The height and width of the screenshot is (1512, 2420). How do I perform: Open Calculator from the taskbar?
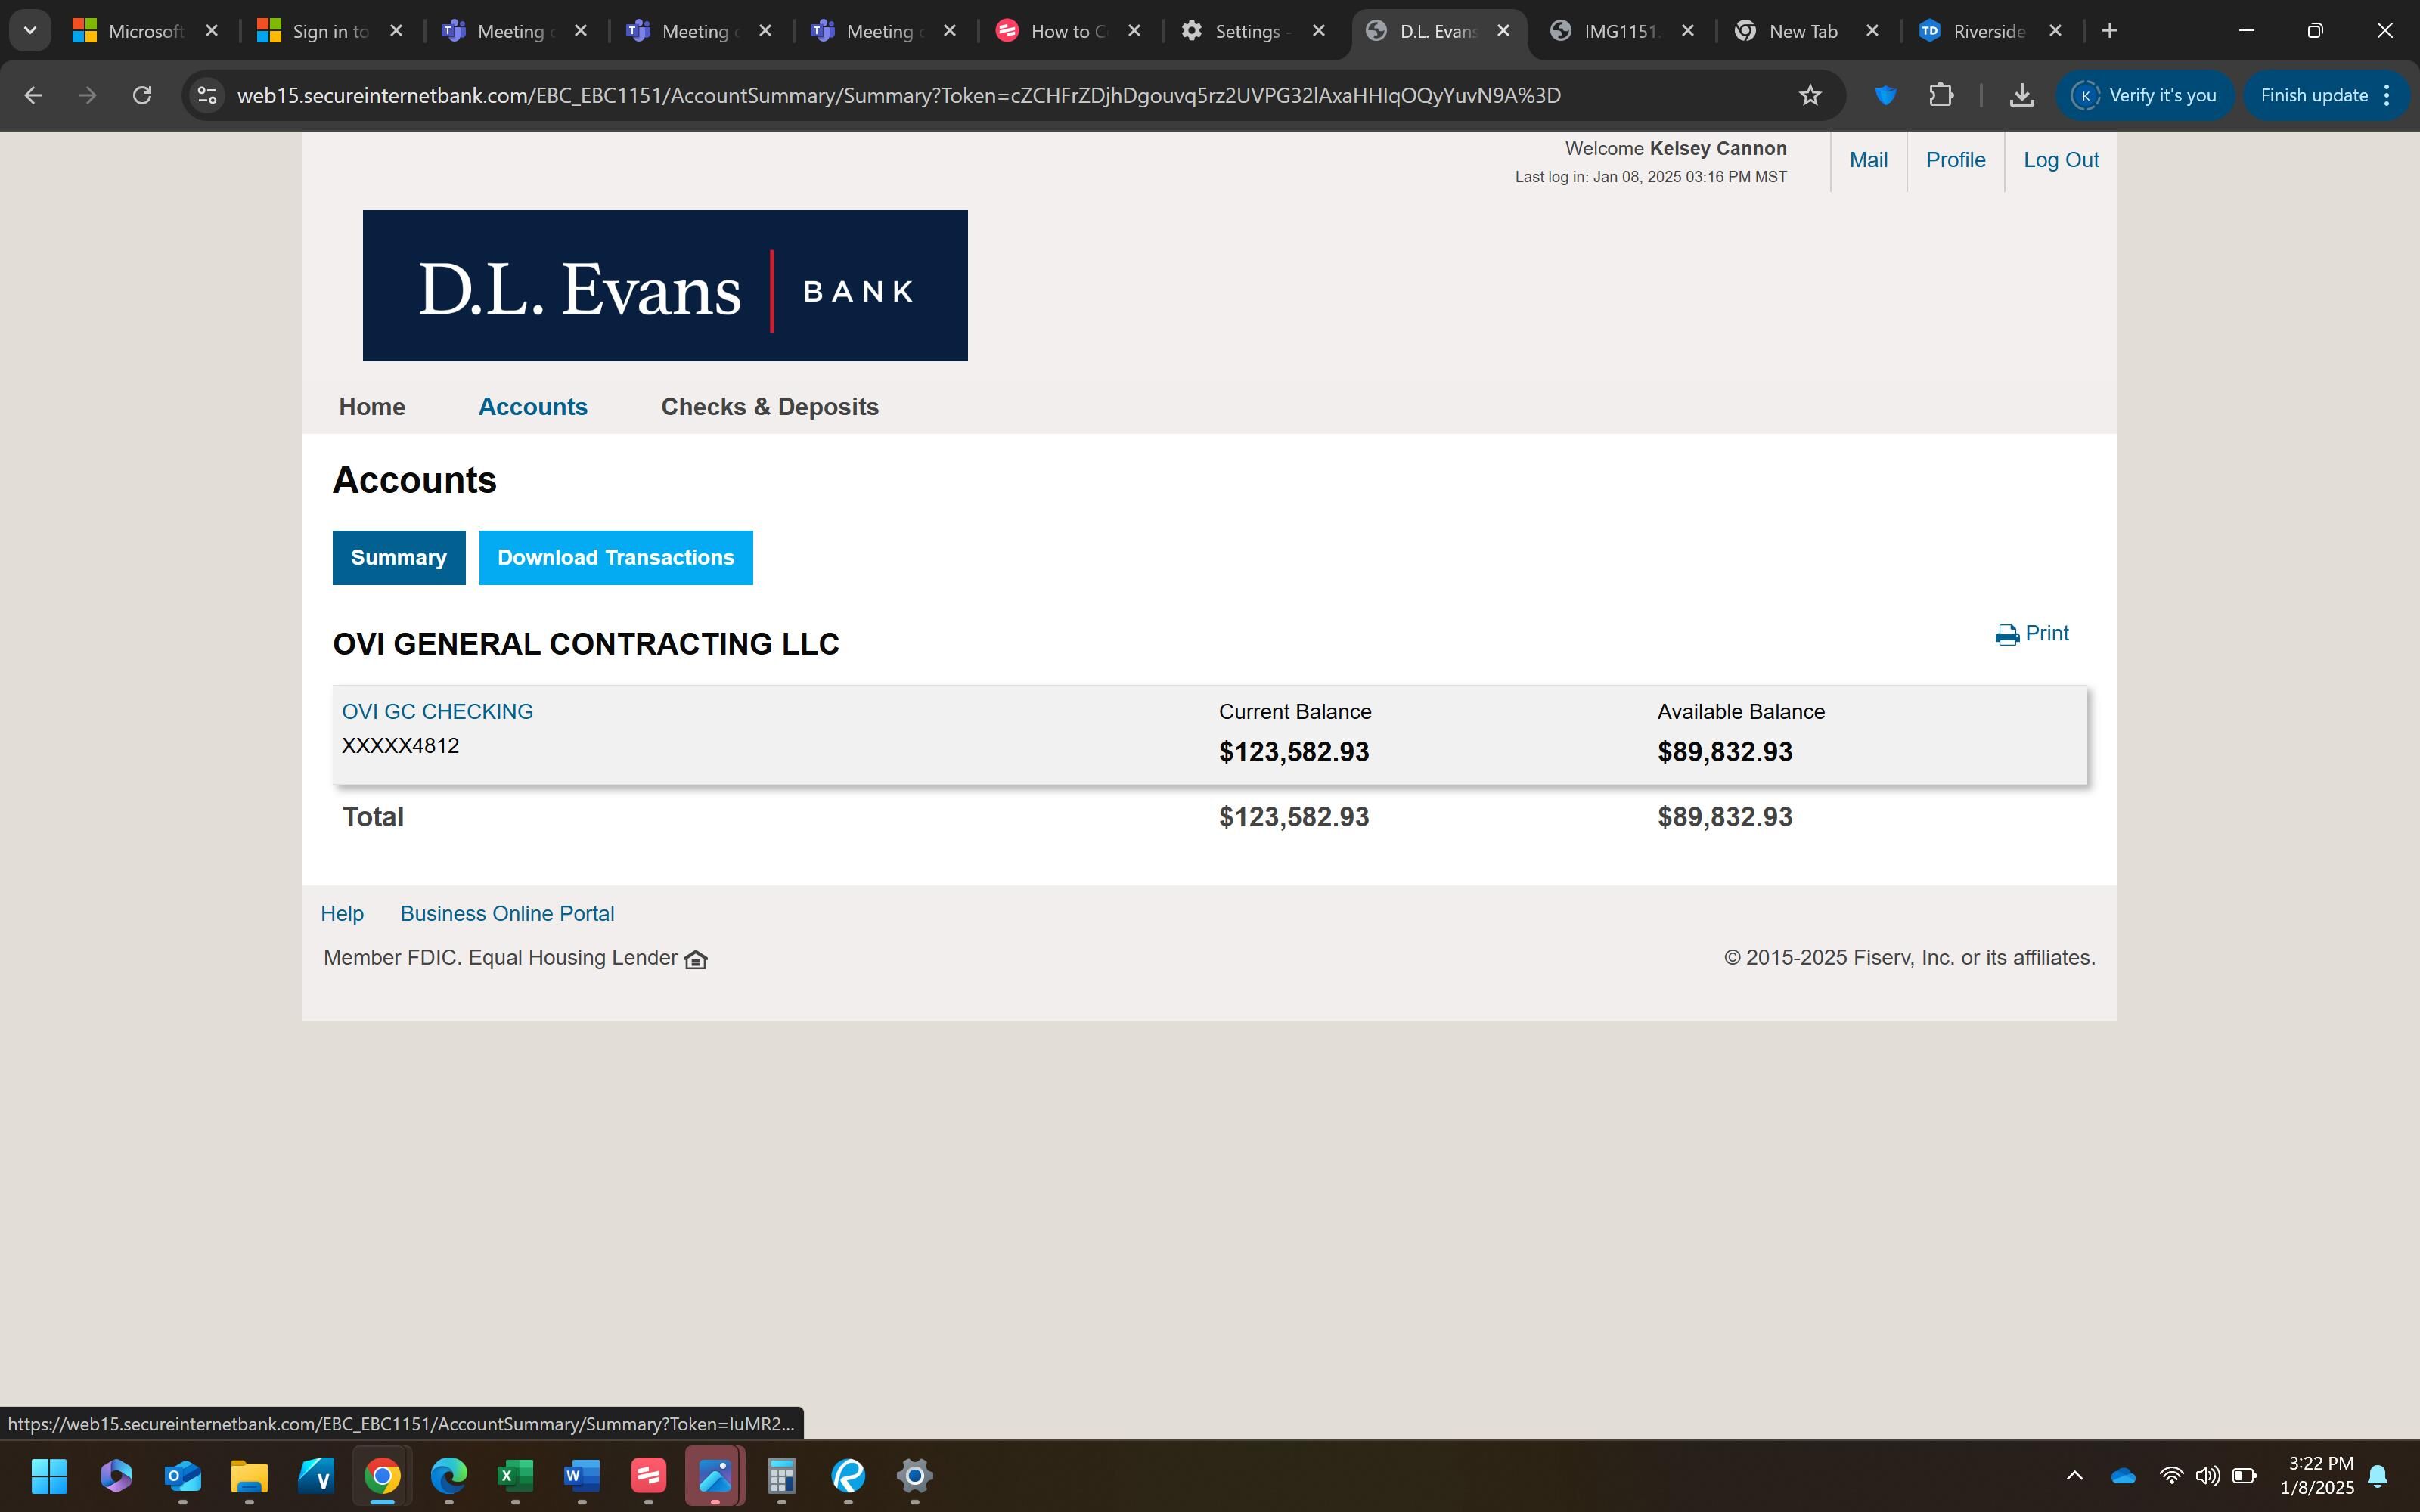click(x=781, y=1475)
